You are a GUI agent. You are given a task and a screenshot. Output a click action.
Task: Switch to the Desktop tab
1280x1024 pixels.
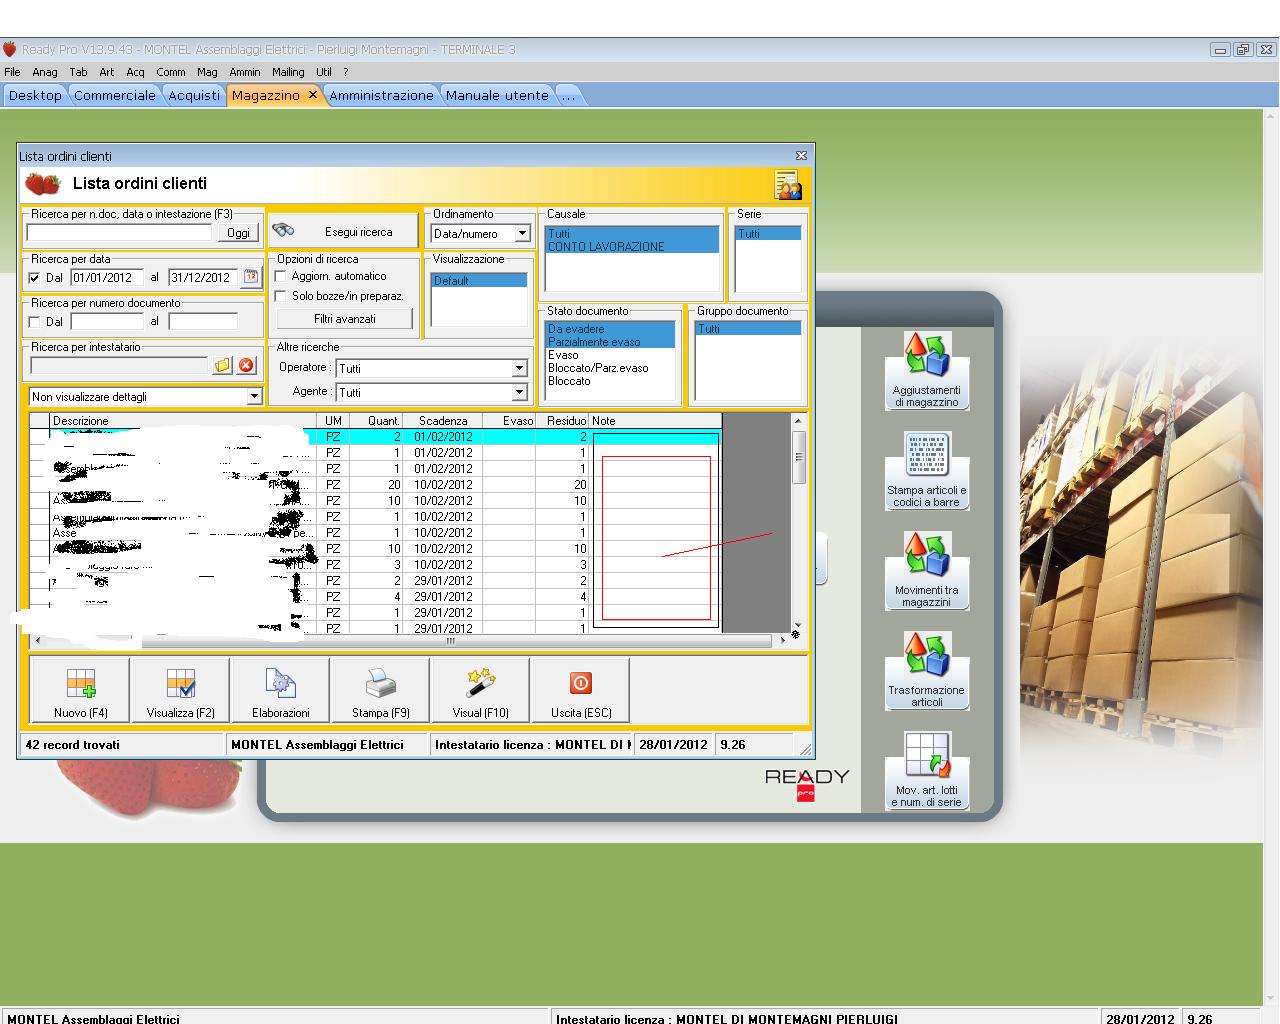coord(35,95)
